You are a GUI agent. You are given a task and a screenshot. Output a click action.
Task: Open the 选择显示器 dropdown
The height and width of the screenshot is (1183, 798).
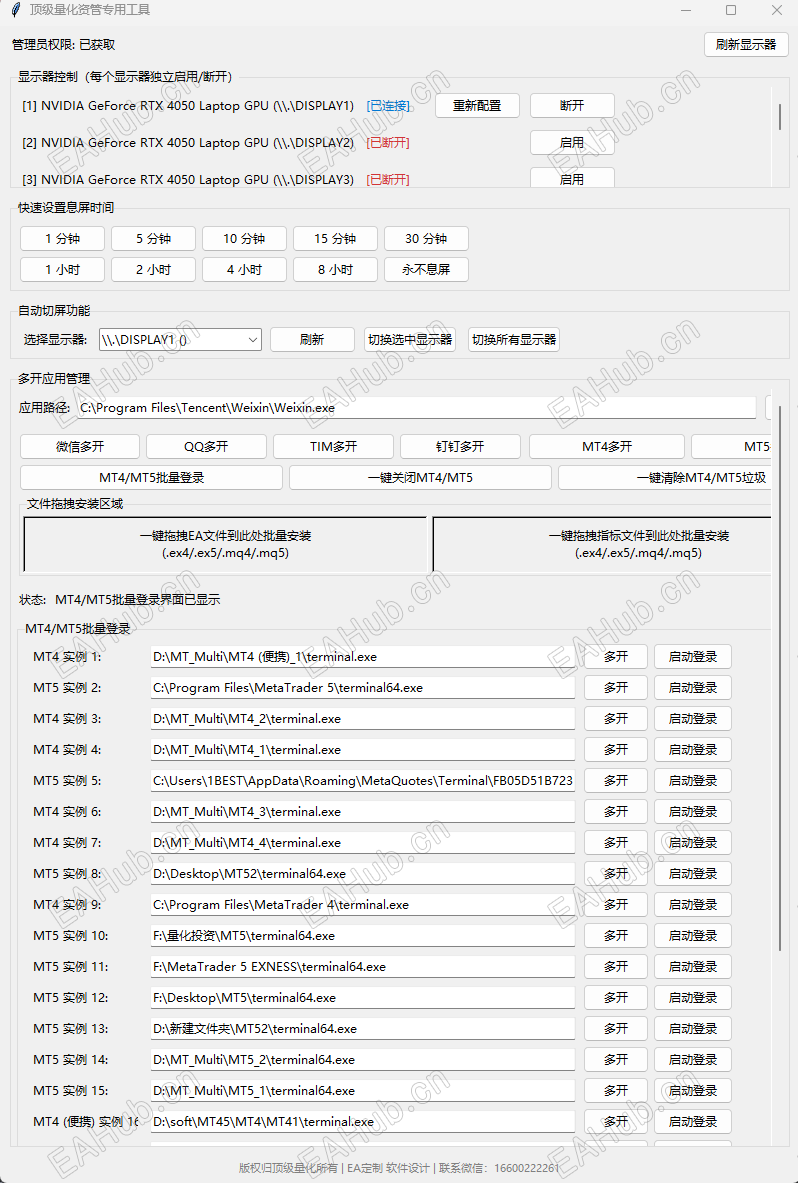coord(180,340)
